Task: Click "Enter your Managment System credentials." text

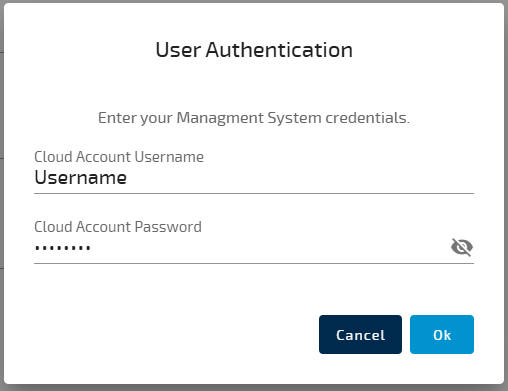Action: tap(254, 118)
